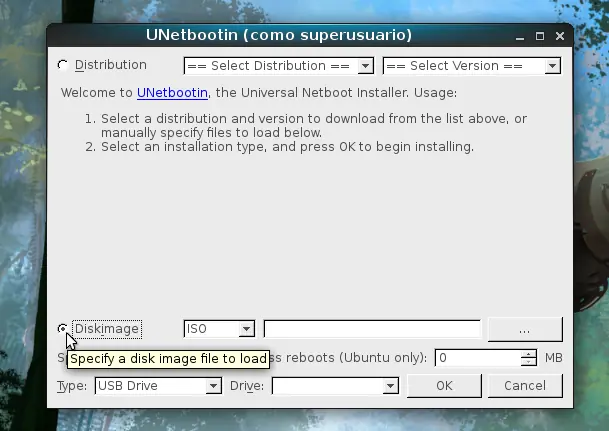This screenshot has height=431, width=609.
Task: Open the ISO image type dropdown
Action: [x=219, y=329]
